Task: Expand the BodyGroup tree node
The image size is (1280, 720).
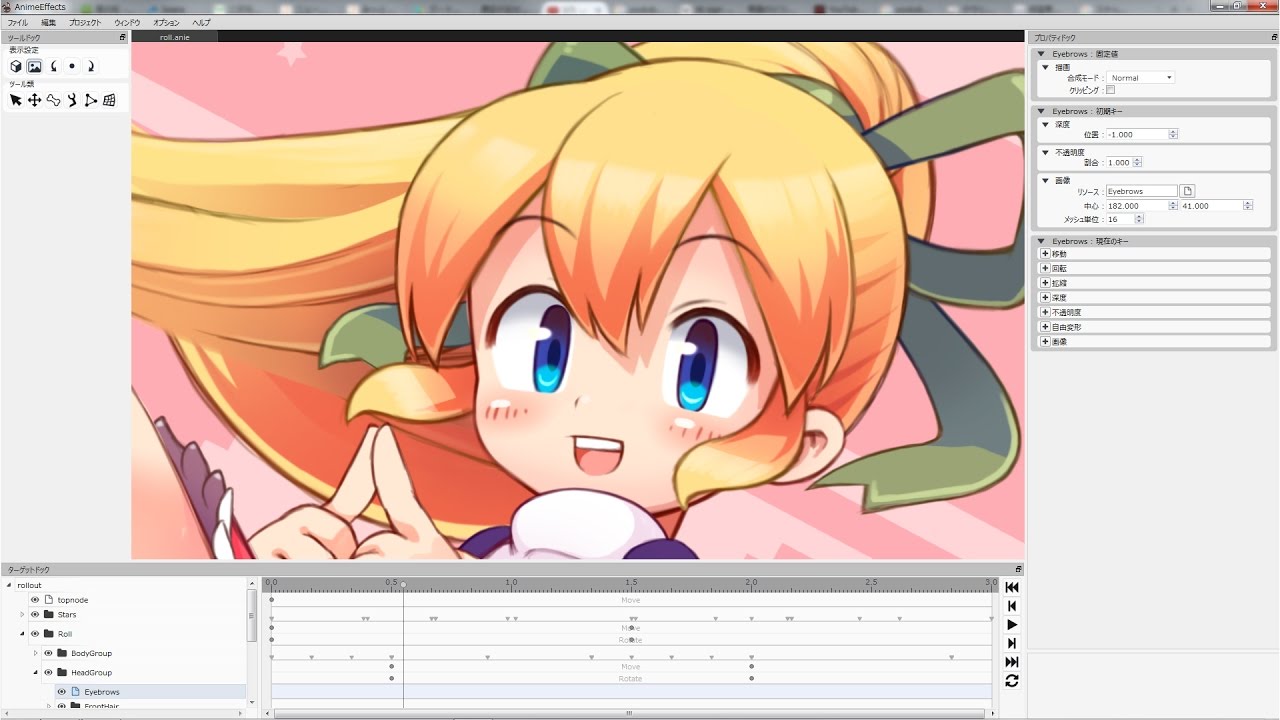Action: coord(36,653)
